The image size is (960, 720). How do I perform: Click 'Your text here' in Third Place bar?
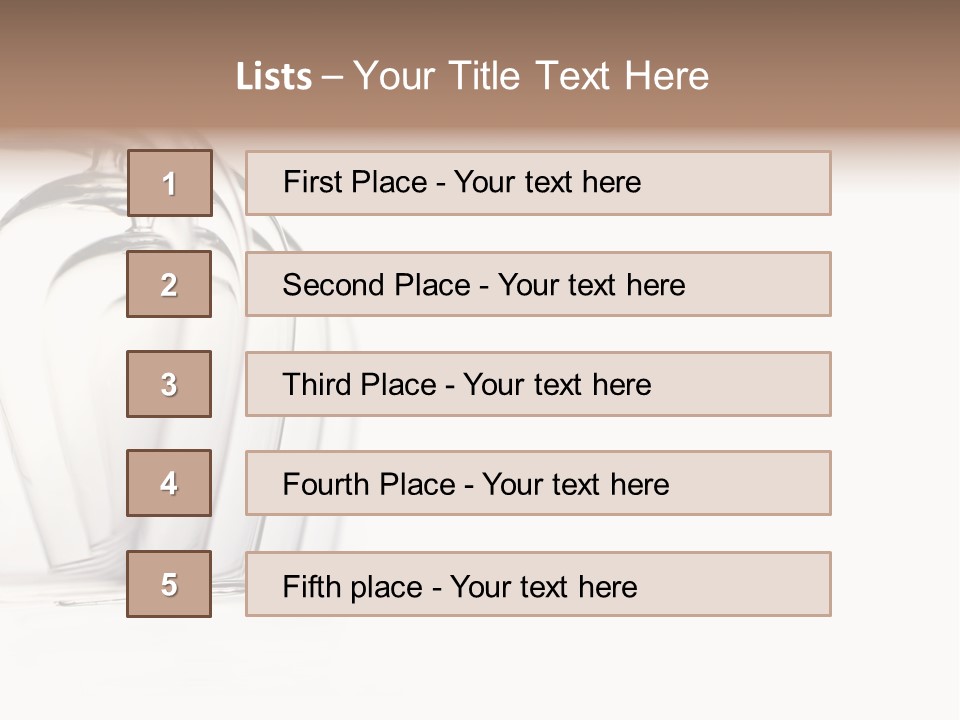(x=557, y=385)
